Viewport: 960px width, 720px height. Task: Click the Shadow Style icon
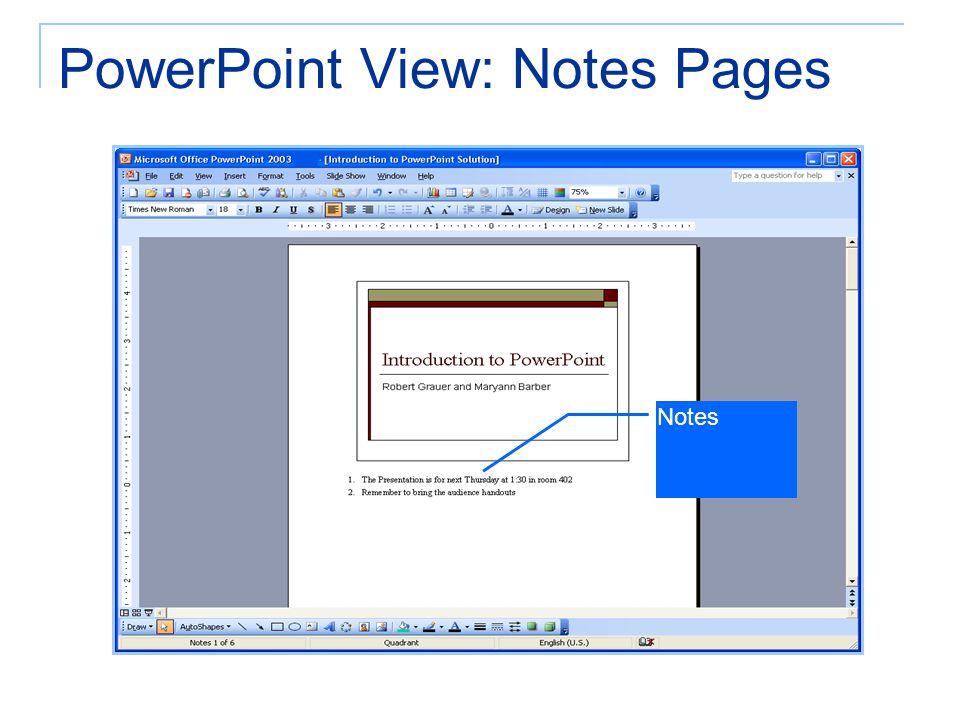(x=532, y=626)
